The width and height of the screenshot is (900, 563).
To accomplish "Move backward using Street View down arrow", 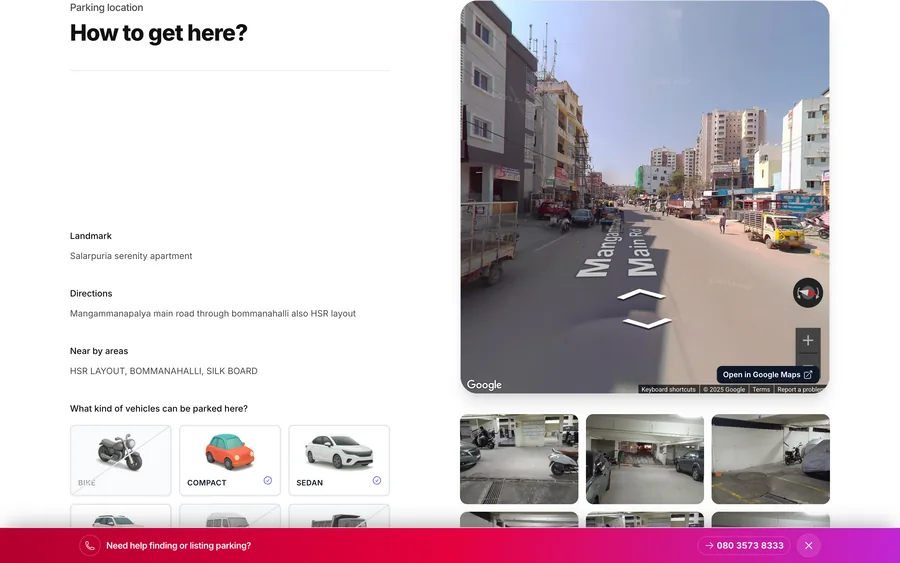I will tap(647, 323).
